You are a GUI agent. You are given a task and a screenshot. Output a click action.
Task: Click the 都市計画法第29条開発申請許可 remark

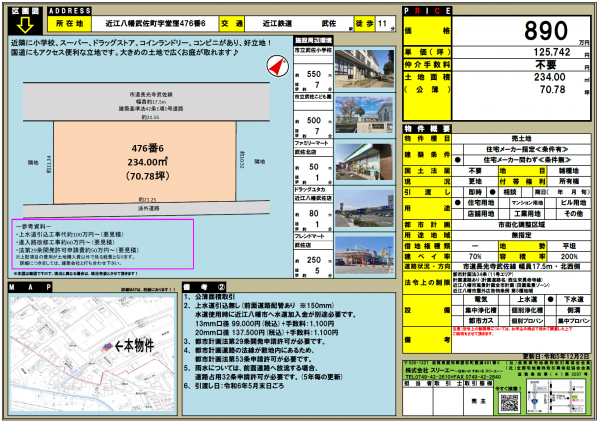[261, 341]
